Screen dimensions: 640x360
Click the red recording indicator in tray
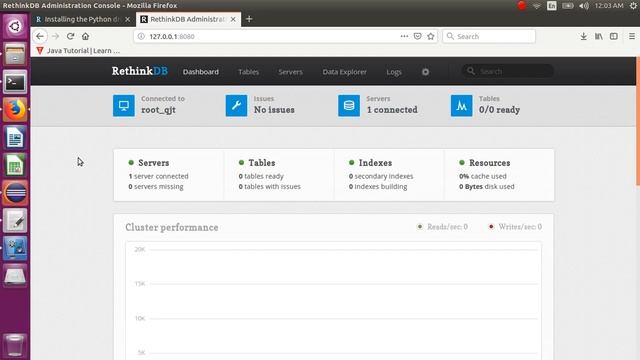(522, 5)
